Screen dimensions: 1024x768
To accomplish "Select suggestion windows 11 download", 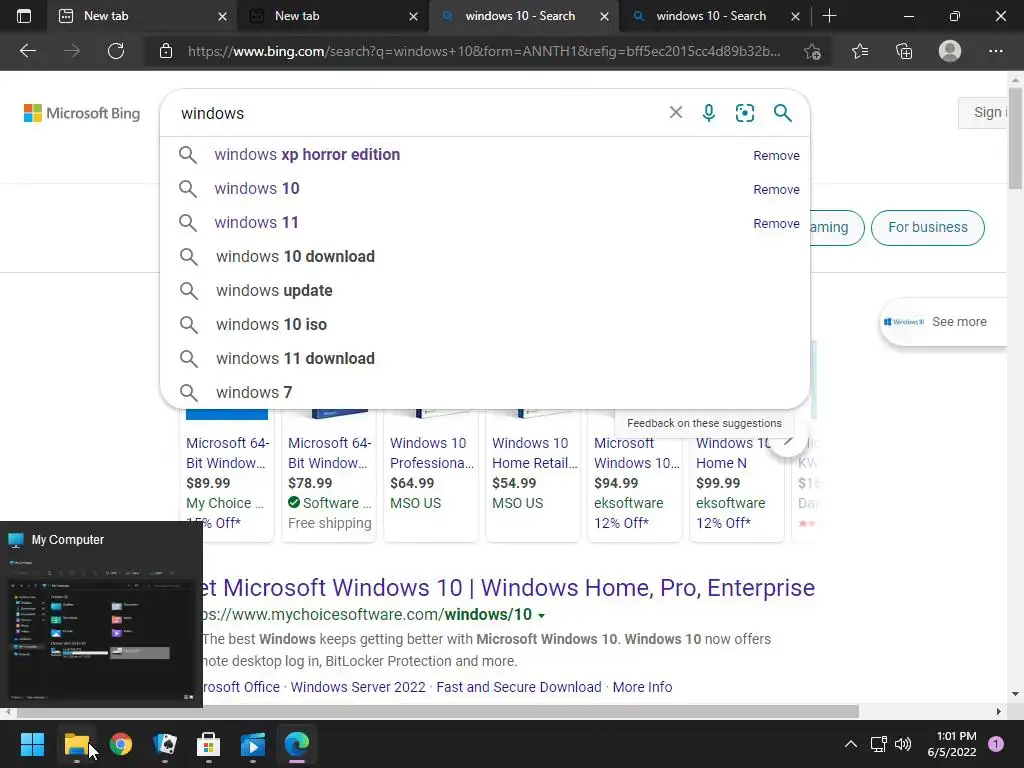I will pyautogui.click(x=485, y=359).
